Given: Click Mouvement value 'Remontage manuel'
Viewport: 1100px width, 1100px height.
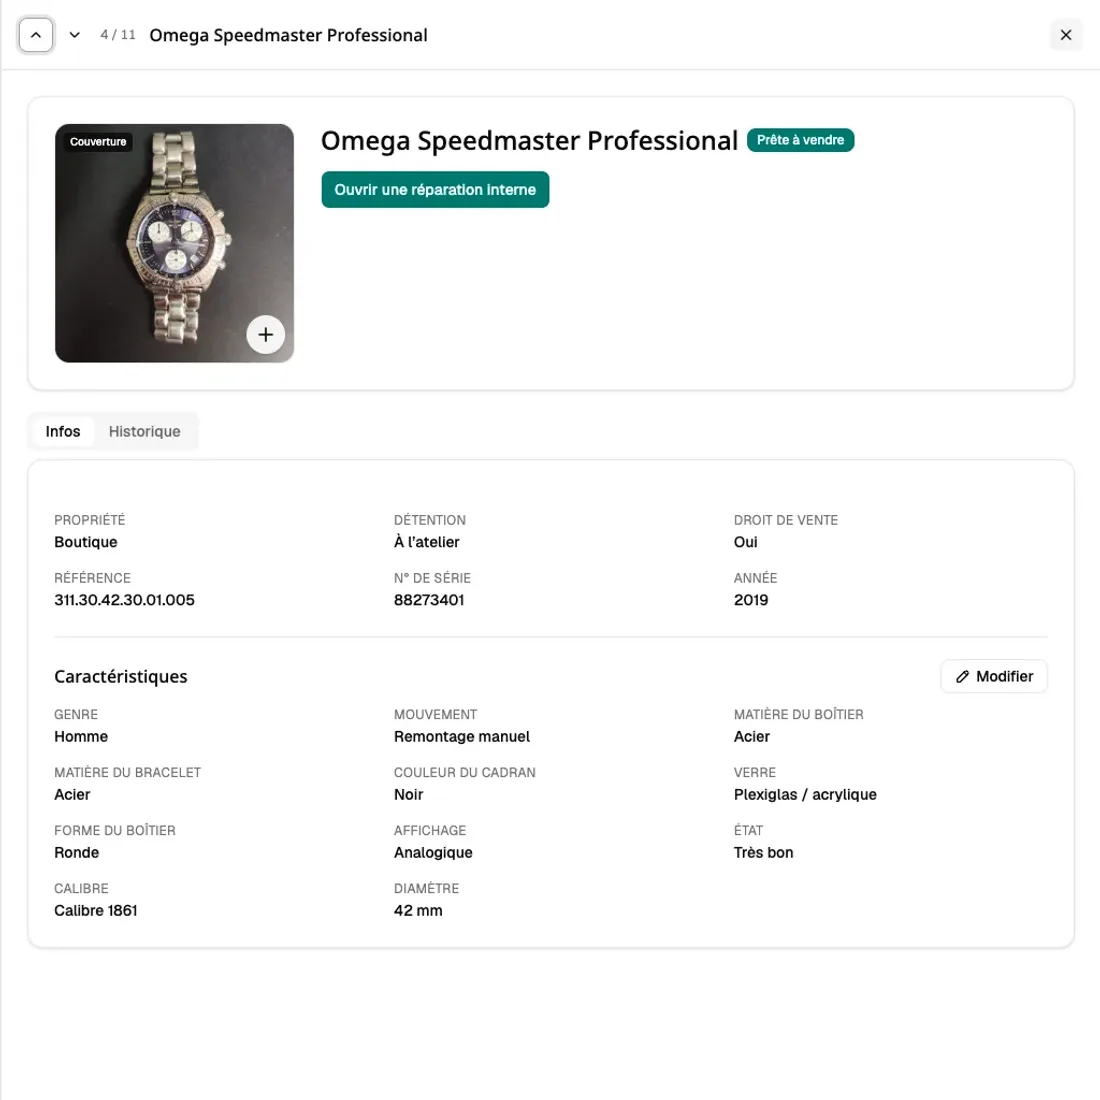Looking at the screenshot, I should point(462,737).
